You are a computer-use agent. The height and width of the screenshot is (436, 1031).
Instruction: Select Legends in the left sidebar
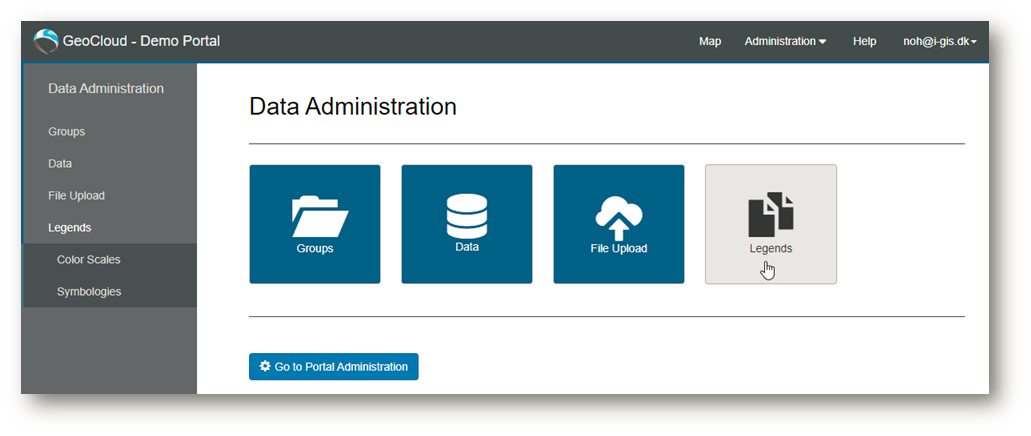[70, 228]
